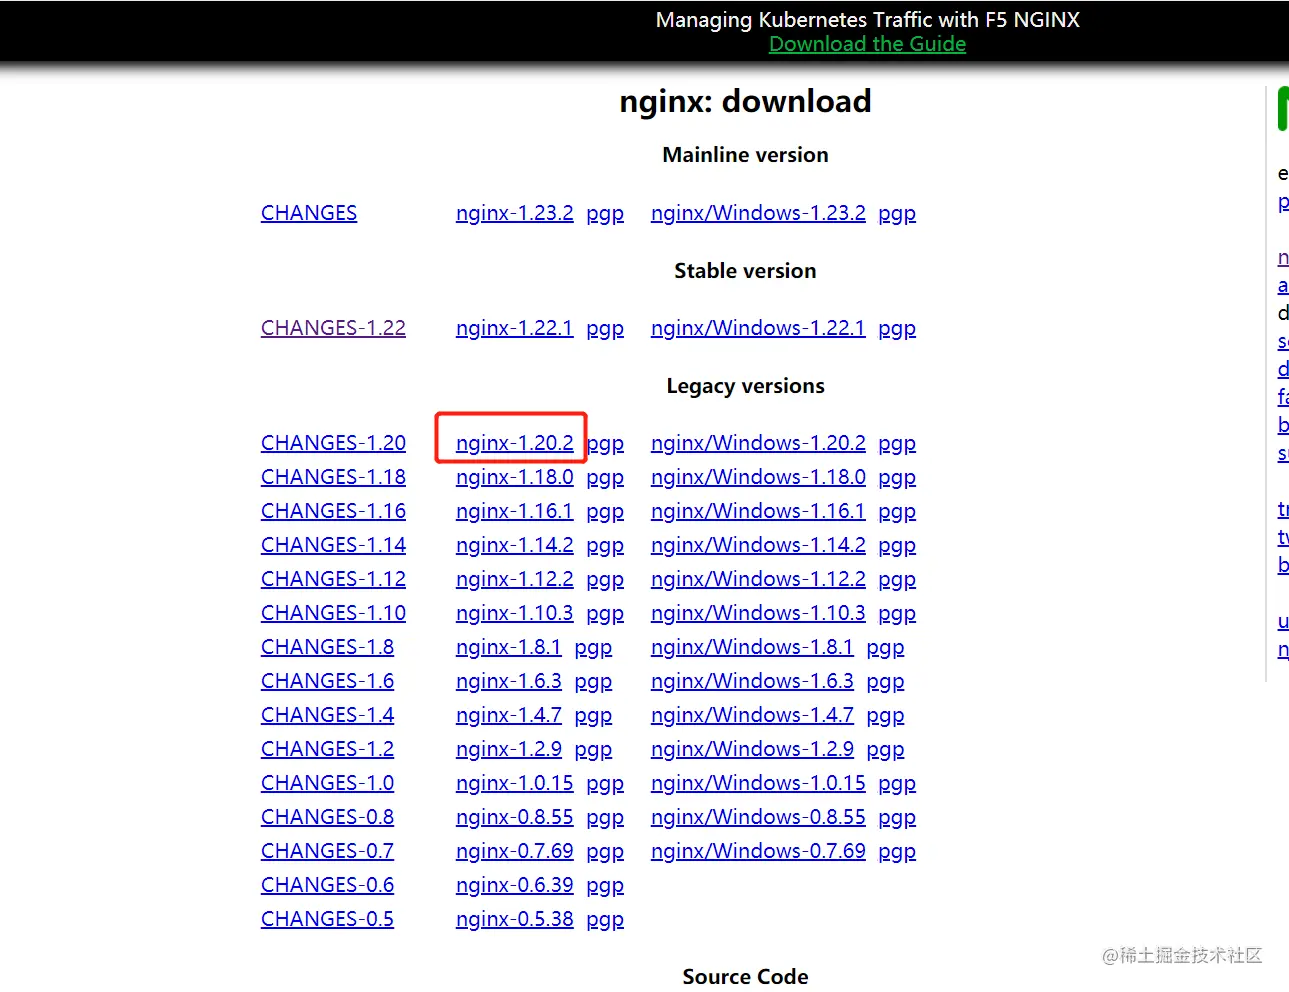The width and height of the screenshot is (1289, 992).
Task: Open the Download the Guide link
Action: (x=867, y=44)
